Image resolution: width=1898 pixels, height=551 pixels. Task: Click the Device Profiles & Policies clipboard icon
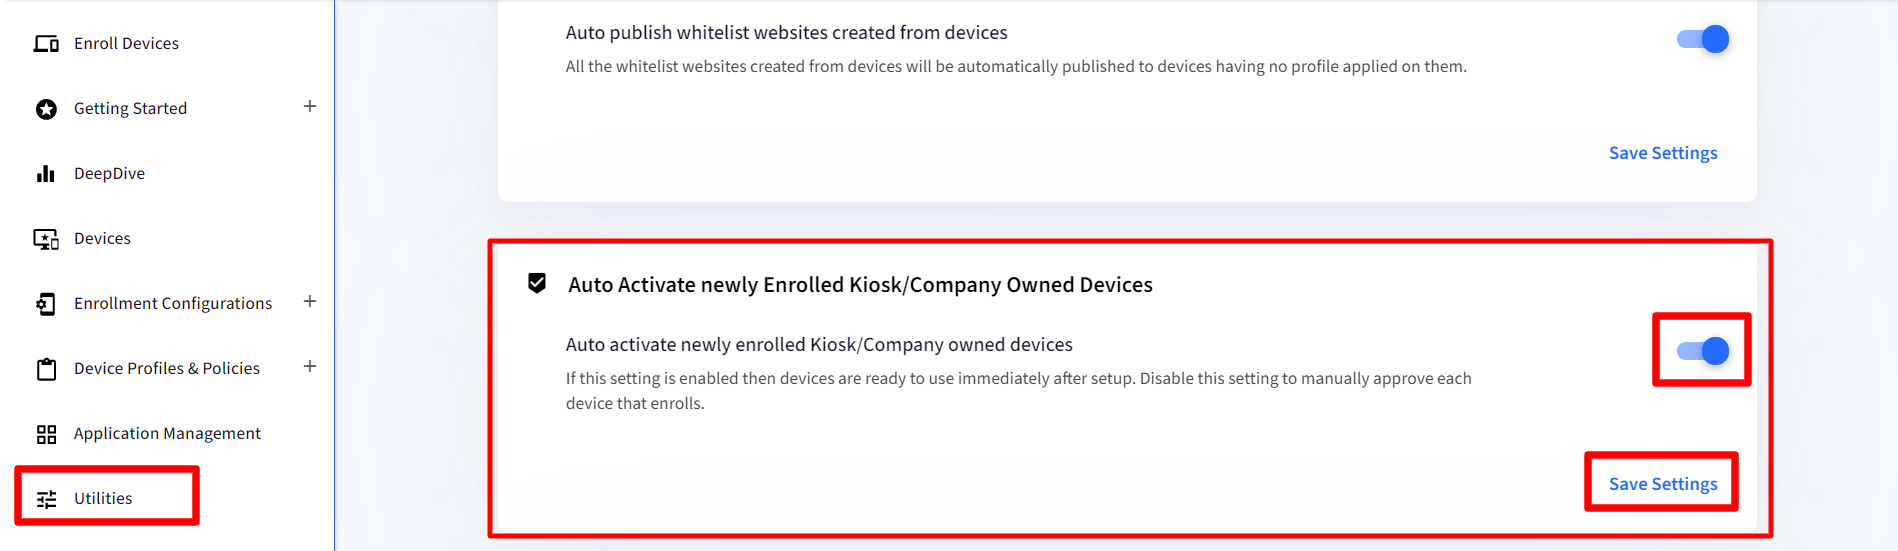tap(46, 369)
